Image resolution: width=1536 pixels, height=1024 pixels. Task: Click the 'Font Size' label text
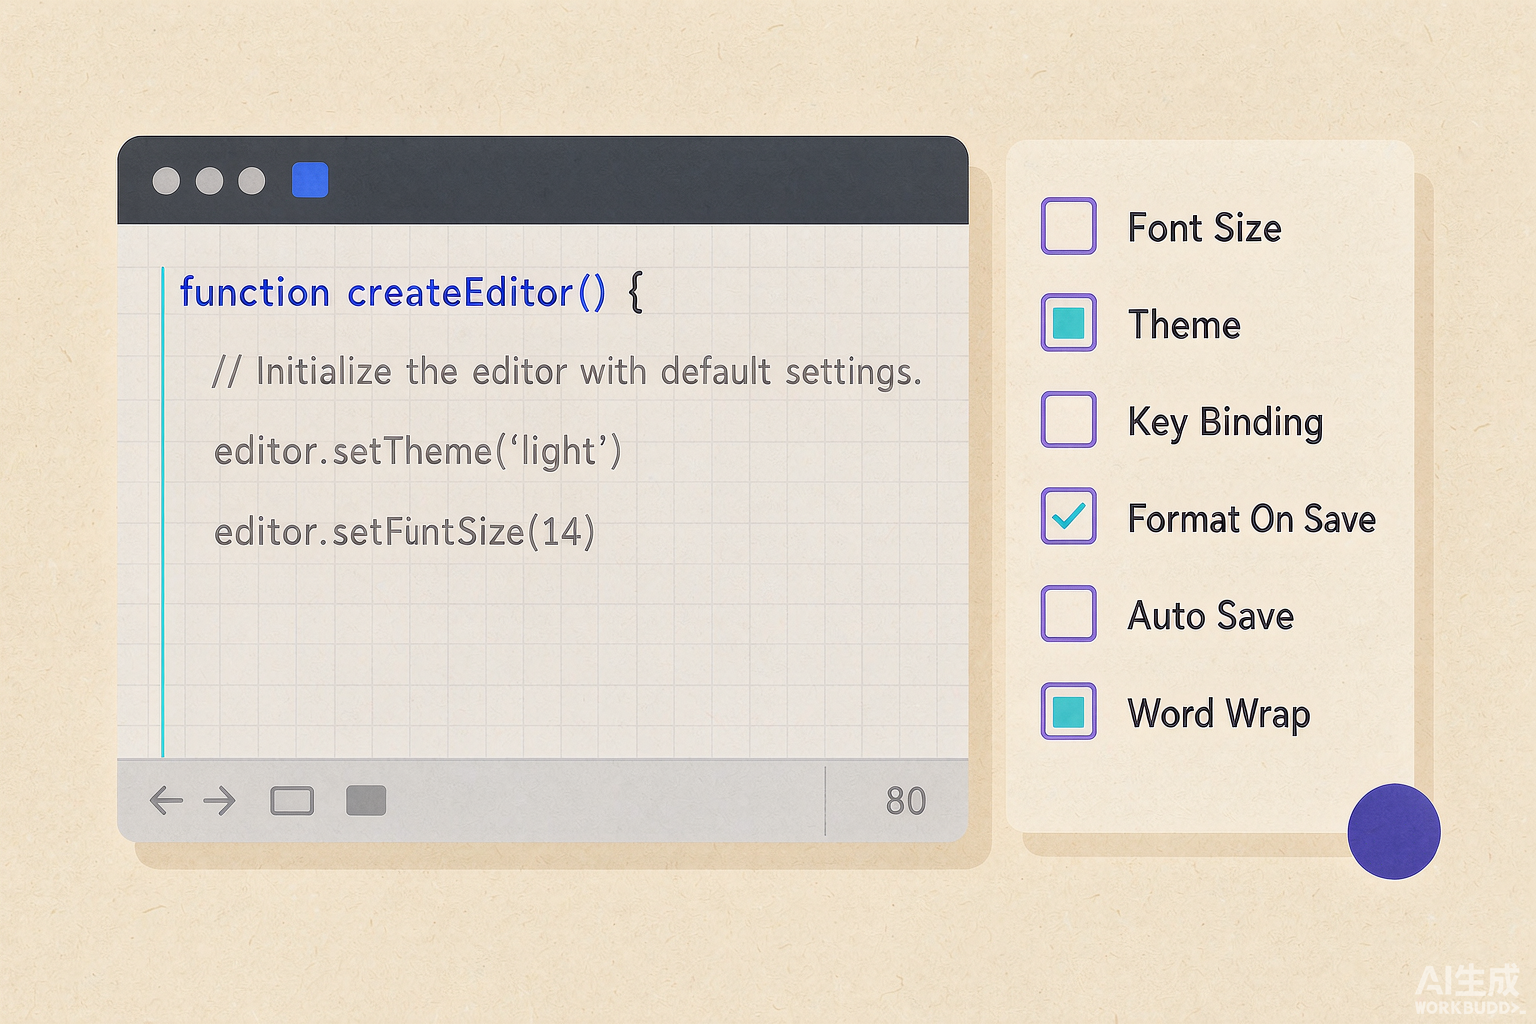(1205, 228)
